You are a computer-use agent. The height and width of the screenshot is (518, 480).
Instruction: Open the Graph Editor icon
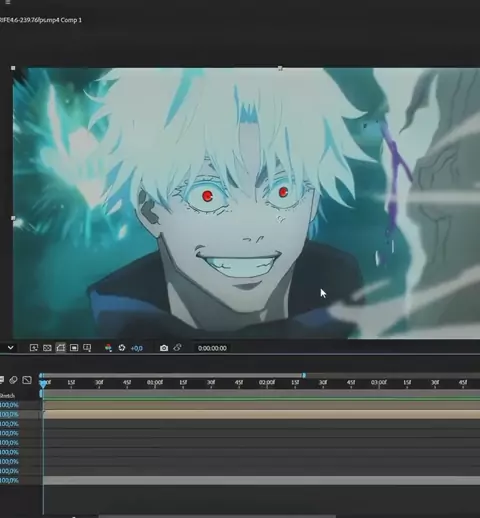tap(27, 380)
